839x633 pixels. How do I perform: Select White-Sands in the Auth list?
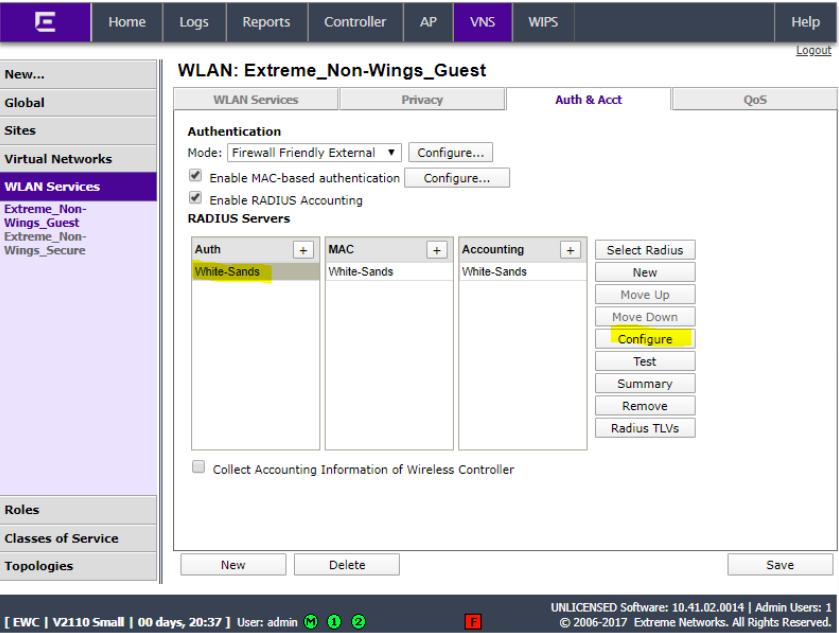click(x=256, y=272)
